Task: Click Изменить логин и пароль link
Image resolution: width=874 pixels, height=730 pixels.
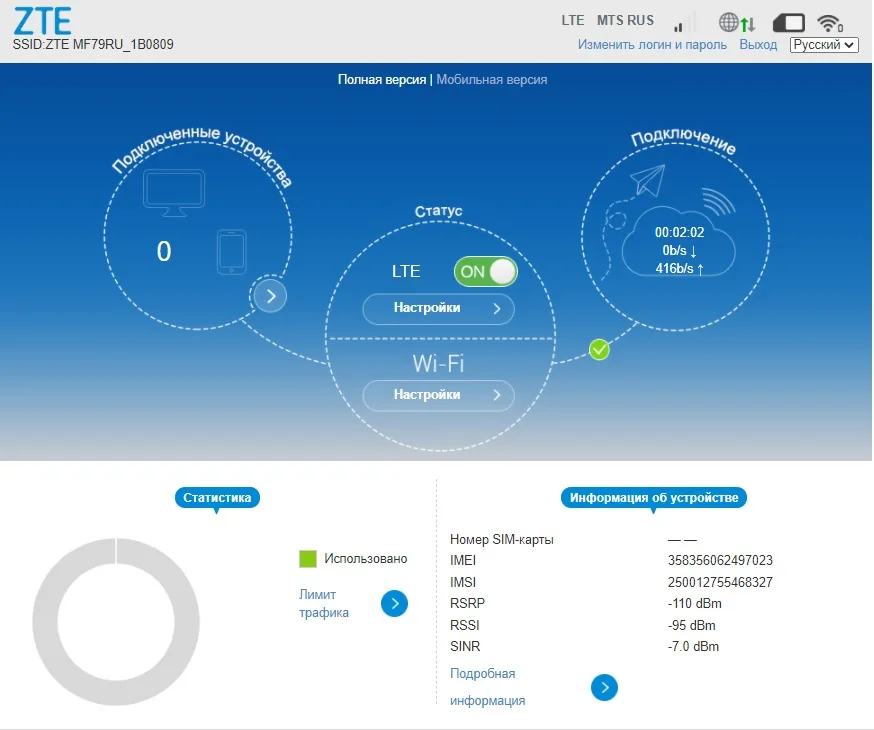Action: tap(652, 45)
